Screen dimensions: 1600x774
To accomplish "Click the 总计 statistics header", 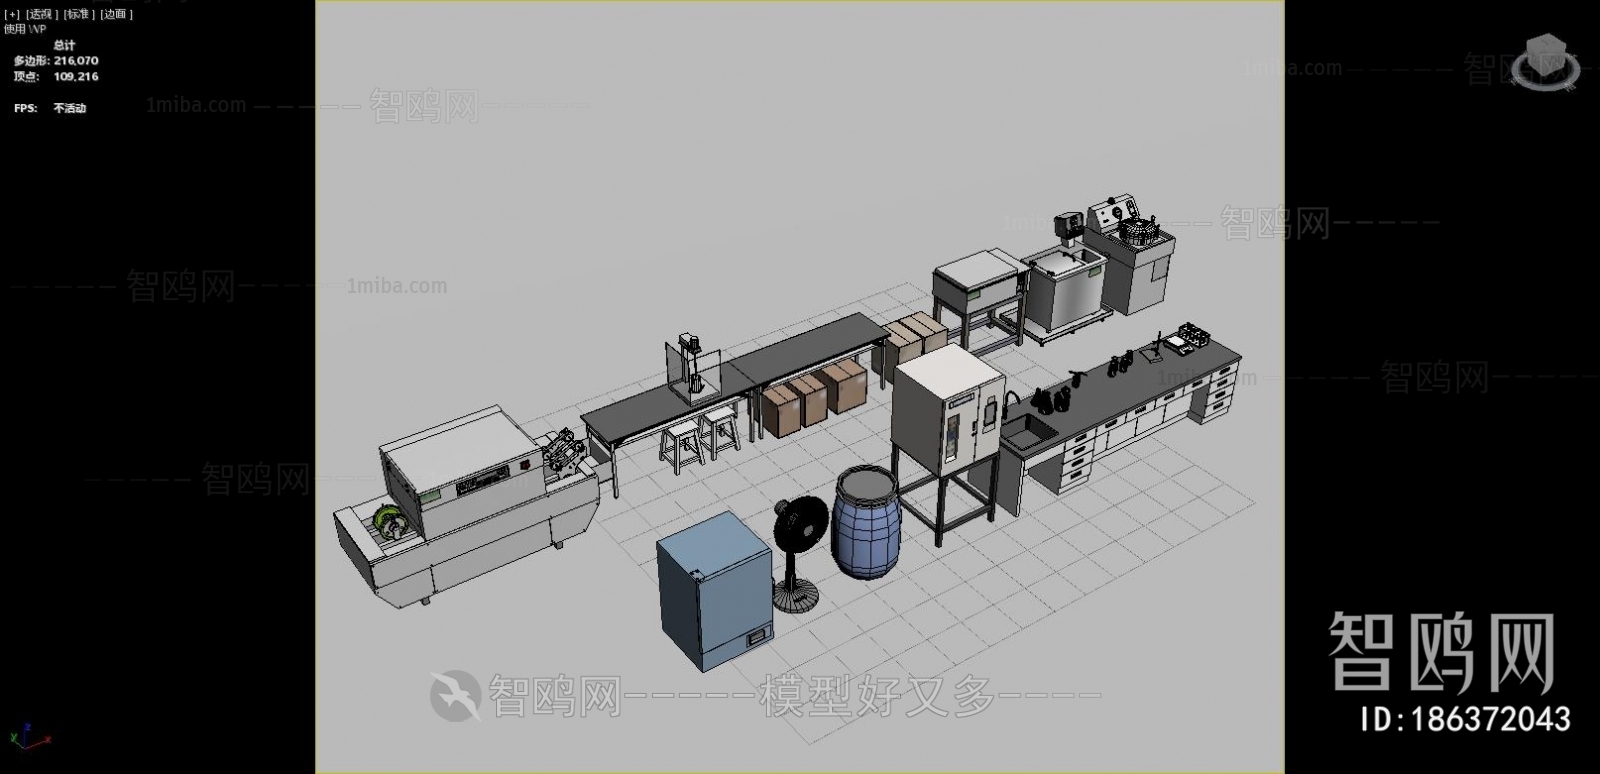I will tap(65, 45).
